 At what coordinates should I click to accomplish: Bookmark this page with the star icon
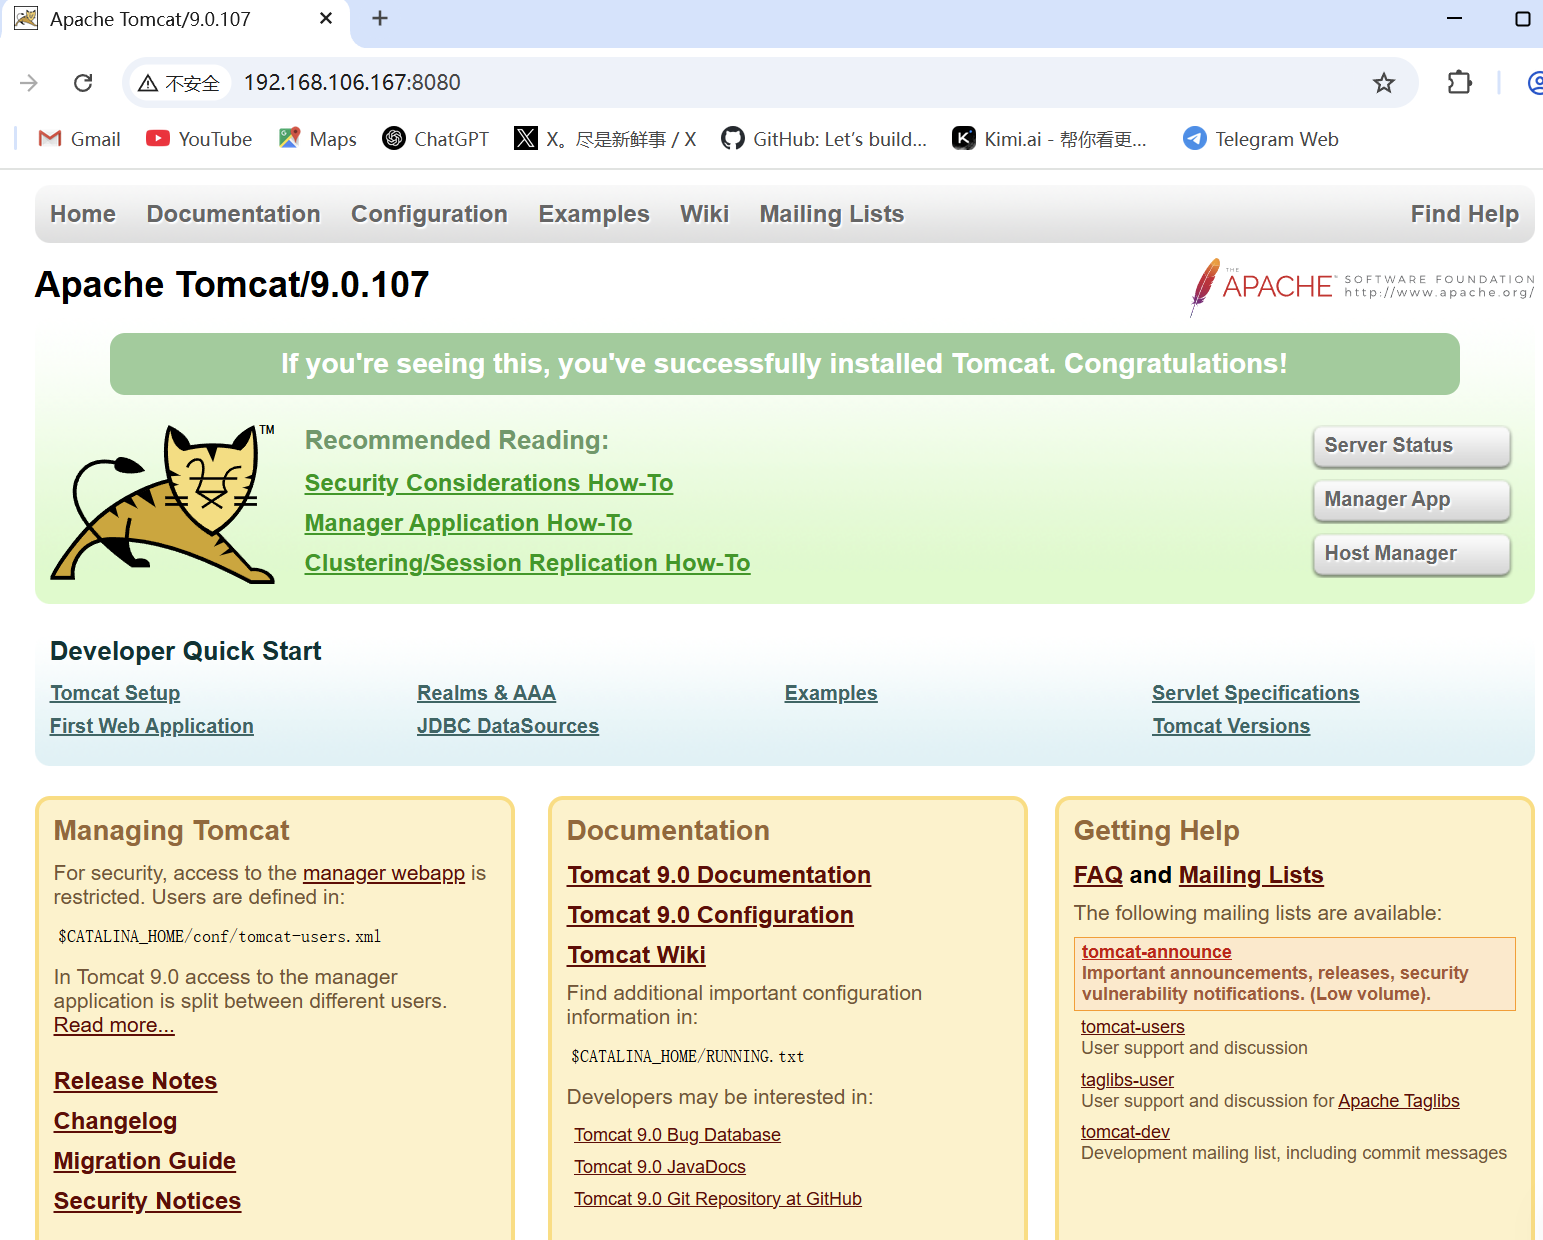[x=1383, y=83]
